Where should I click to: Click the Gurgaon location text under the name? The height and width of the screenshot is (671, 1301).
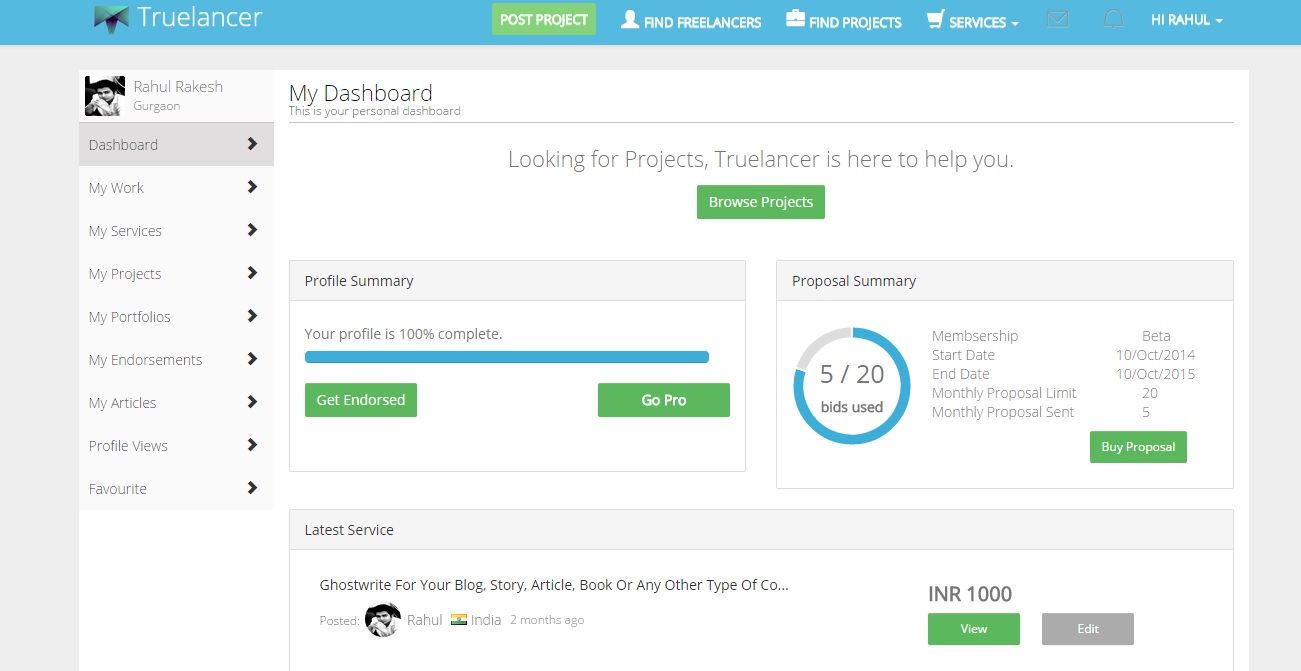click(x=157, y=106)
